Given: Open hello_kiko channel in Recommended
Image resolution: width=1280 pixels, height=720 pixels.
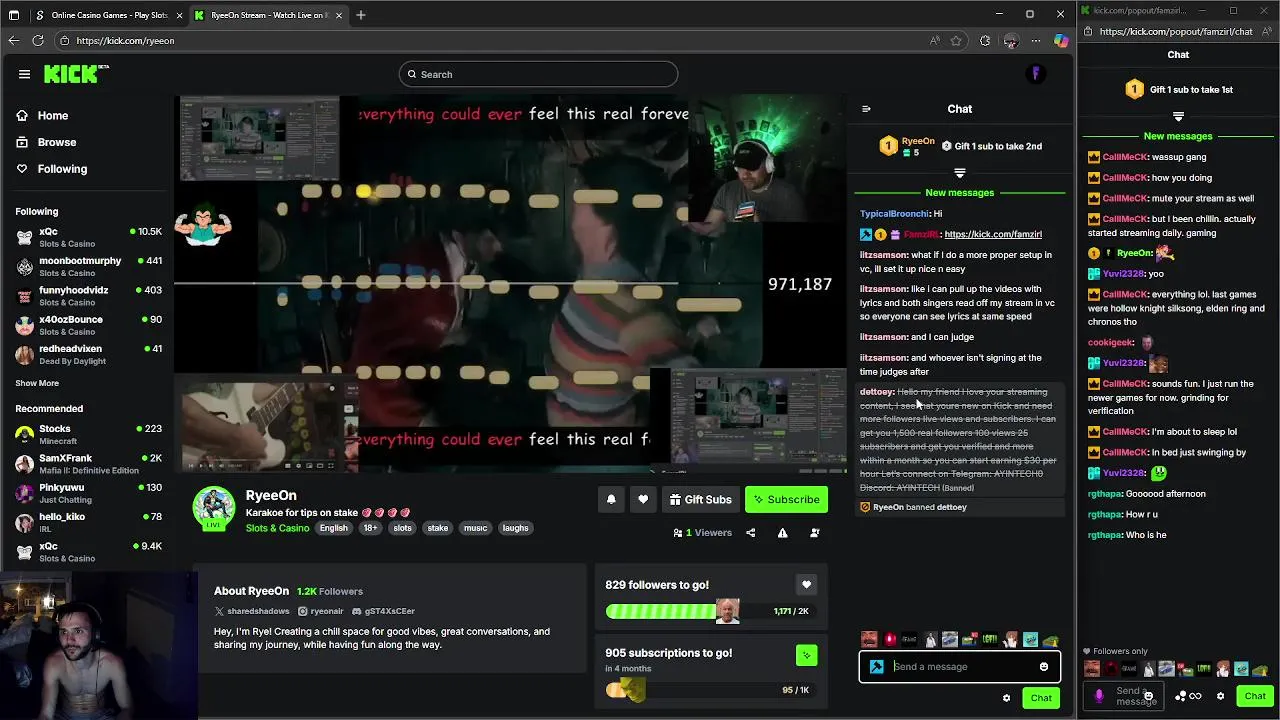Looking at the screenshot, I should [x=89, y=522].
